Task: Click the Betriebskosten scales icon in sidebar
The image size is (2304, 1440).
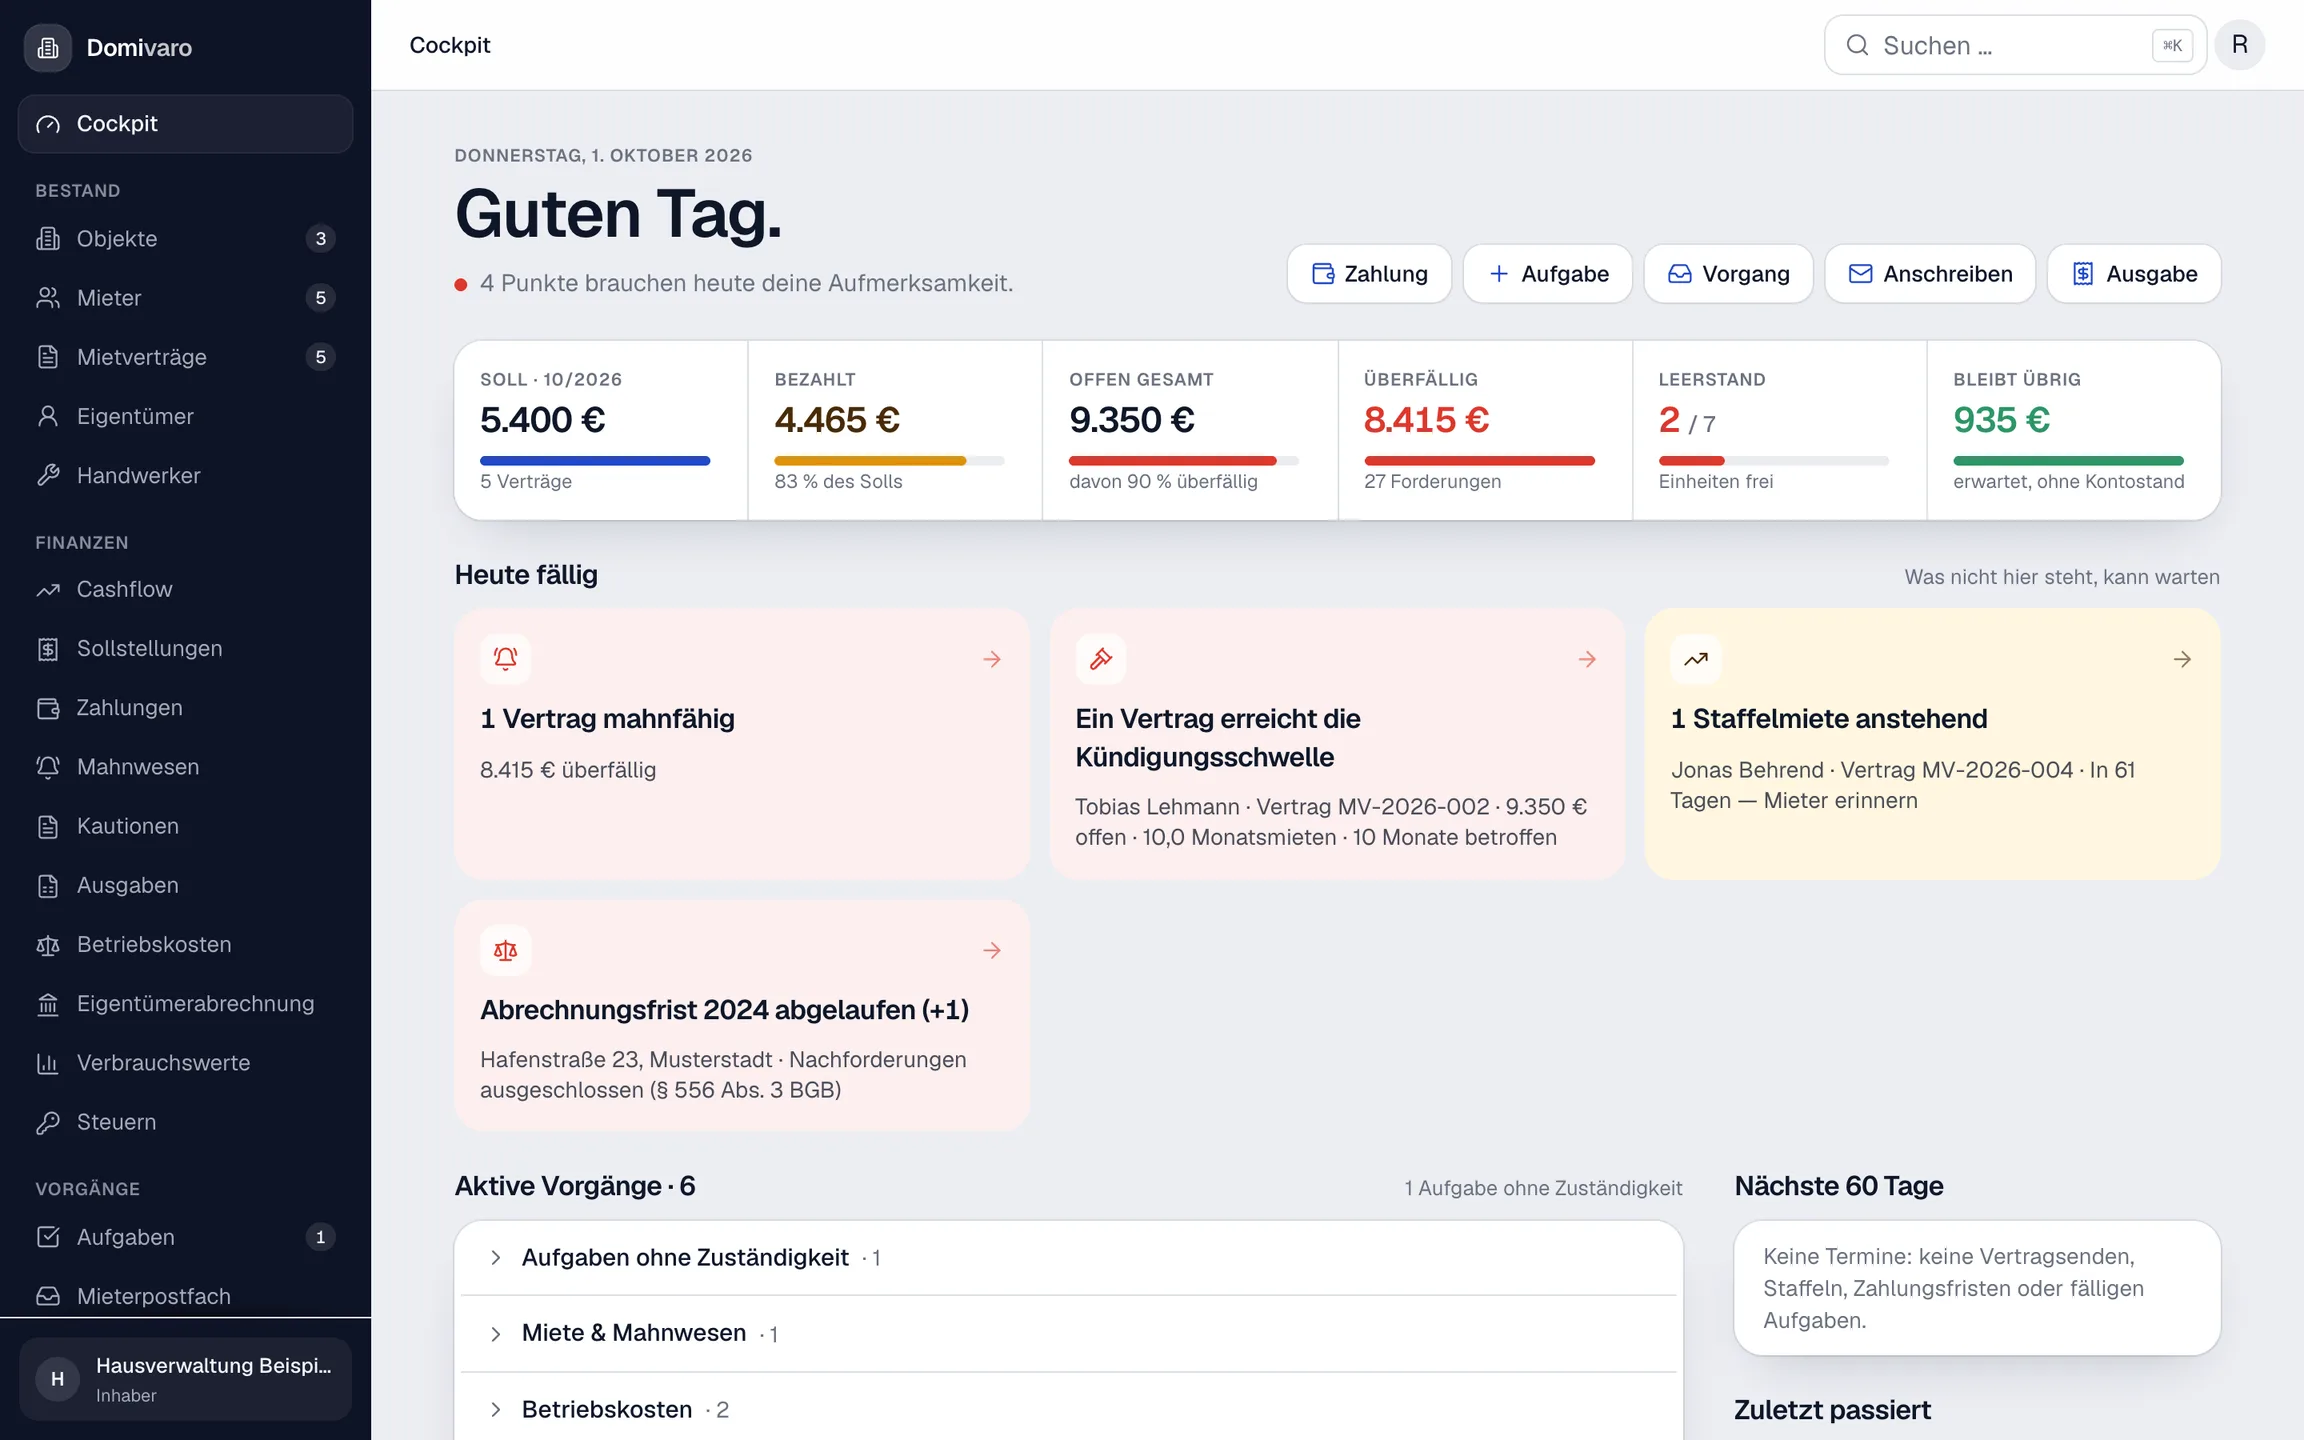Action: 48,944
